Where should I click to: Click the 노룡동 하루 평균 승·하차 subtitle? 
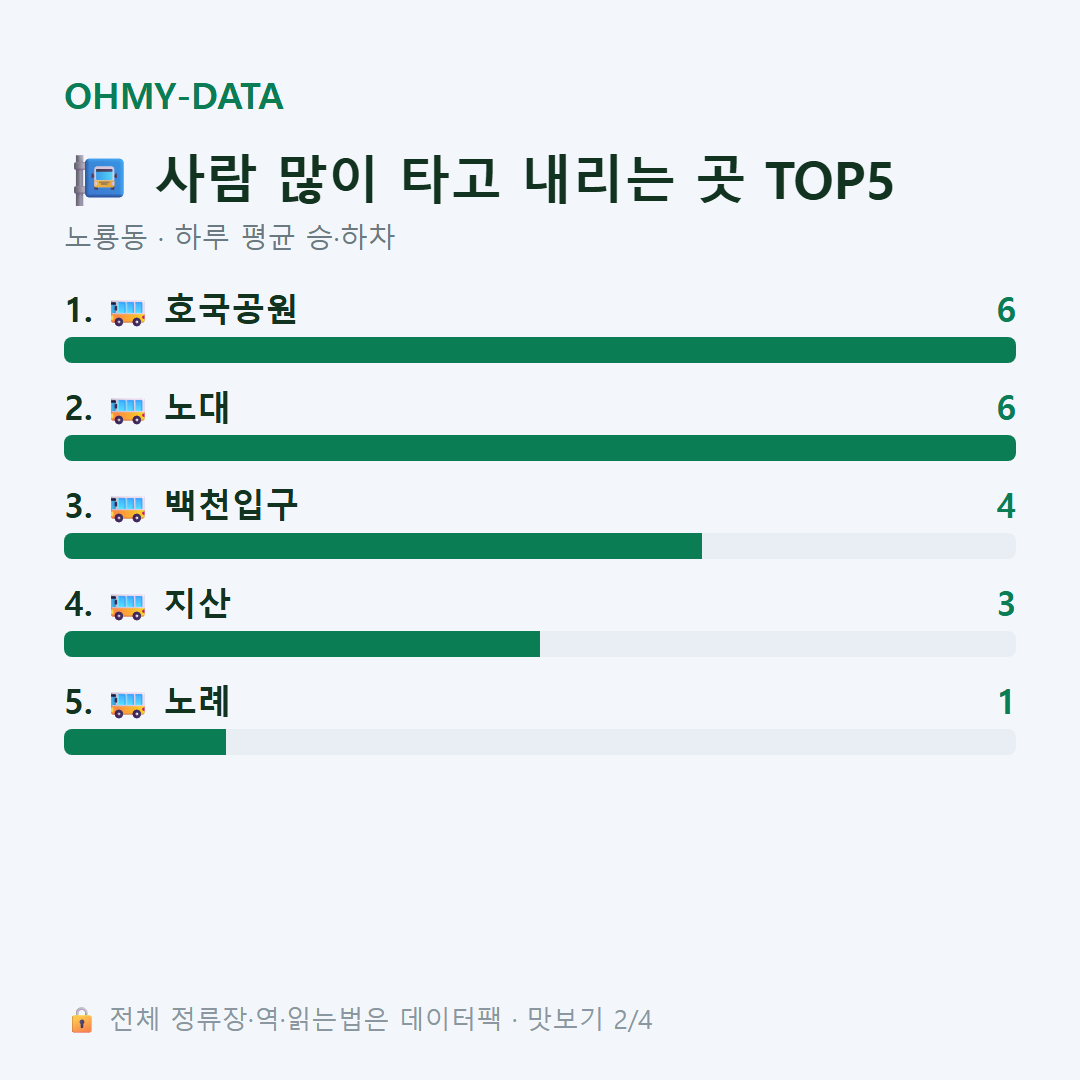[229, 237]
